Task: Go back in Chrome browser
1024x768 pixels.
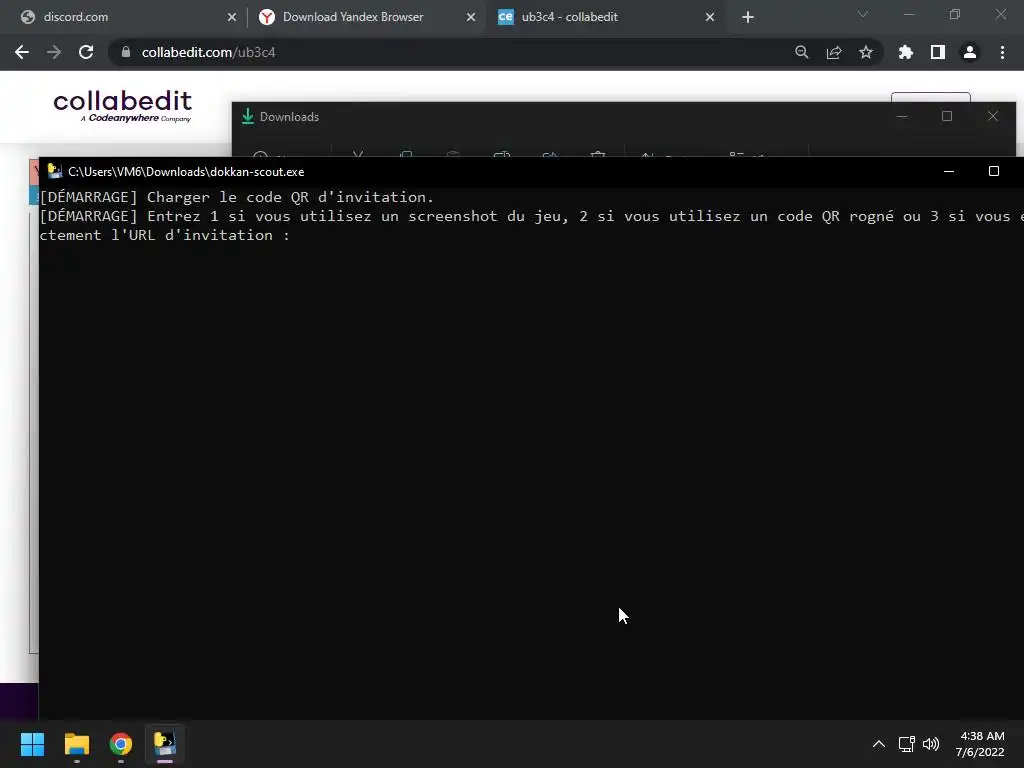Action: coord(22,52)
